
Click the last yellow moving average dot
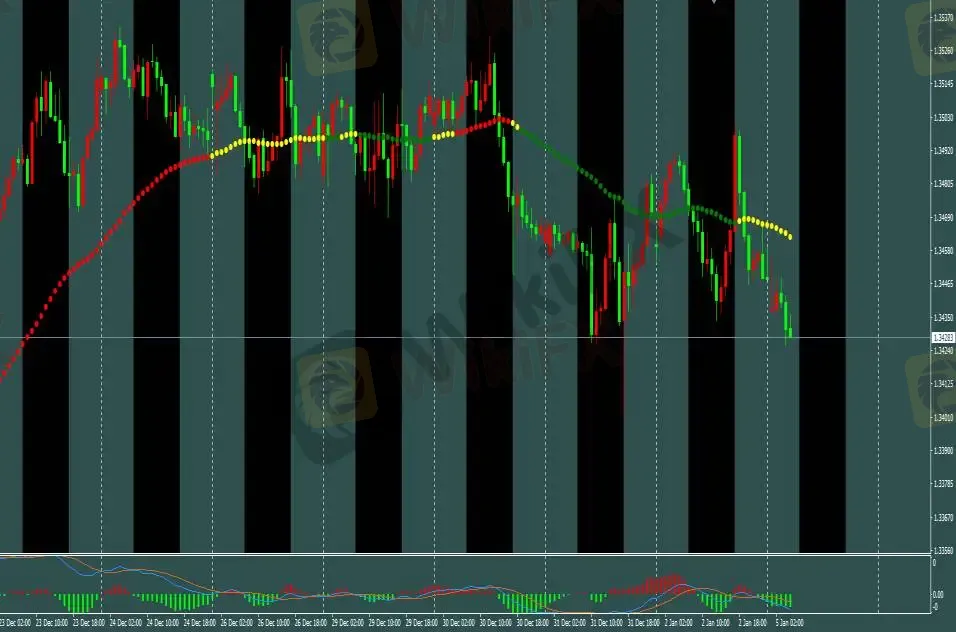point(791,238)
